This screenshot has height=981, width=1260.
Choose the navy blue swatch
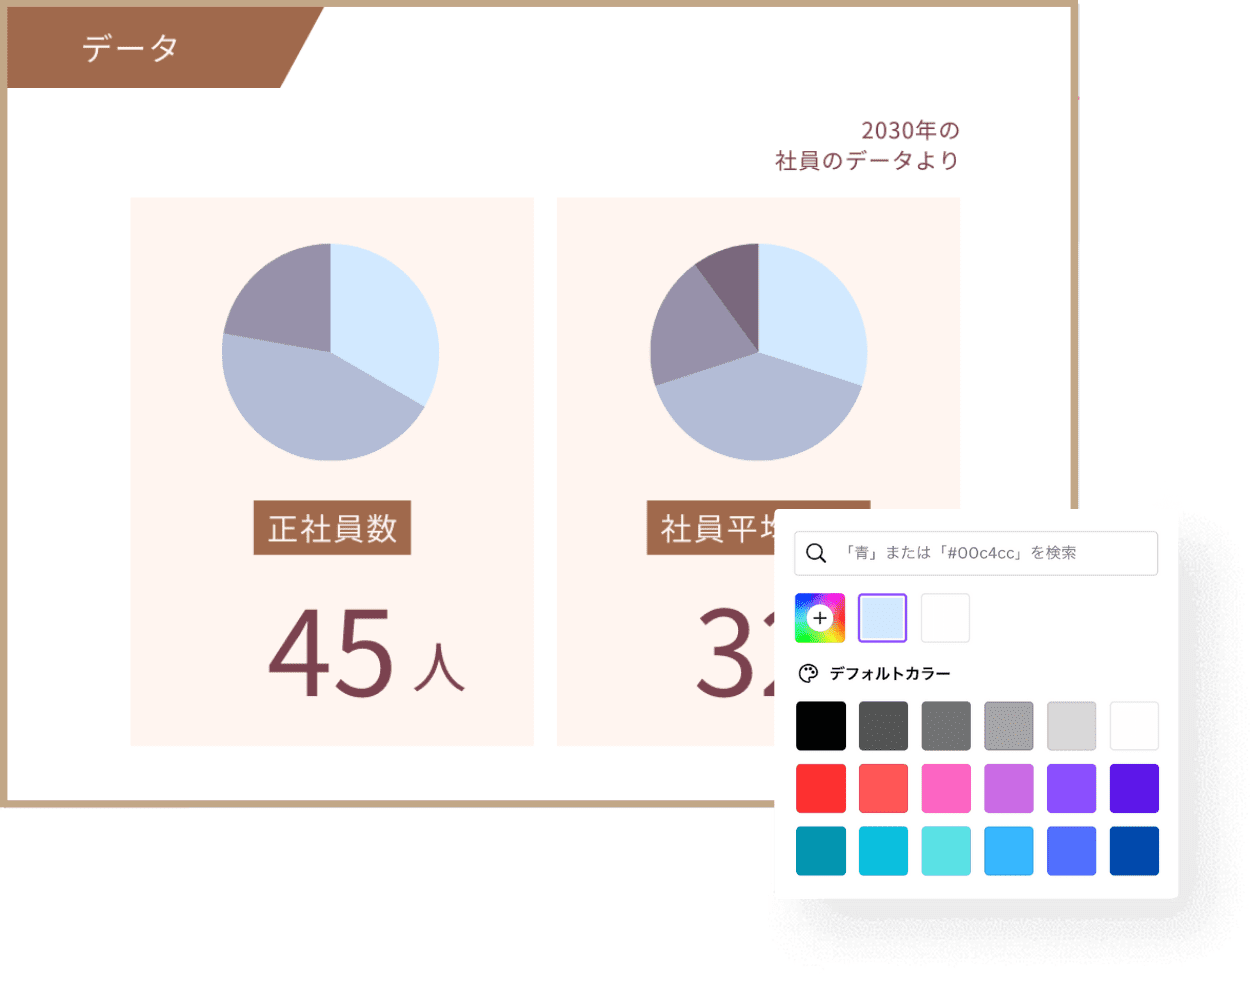pyautogui.click(x=1134, y=851)
